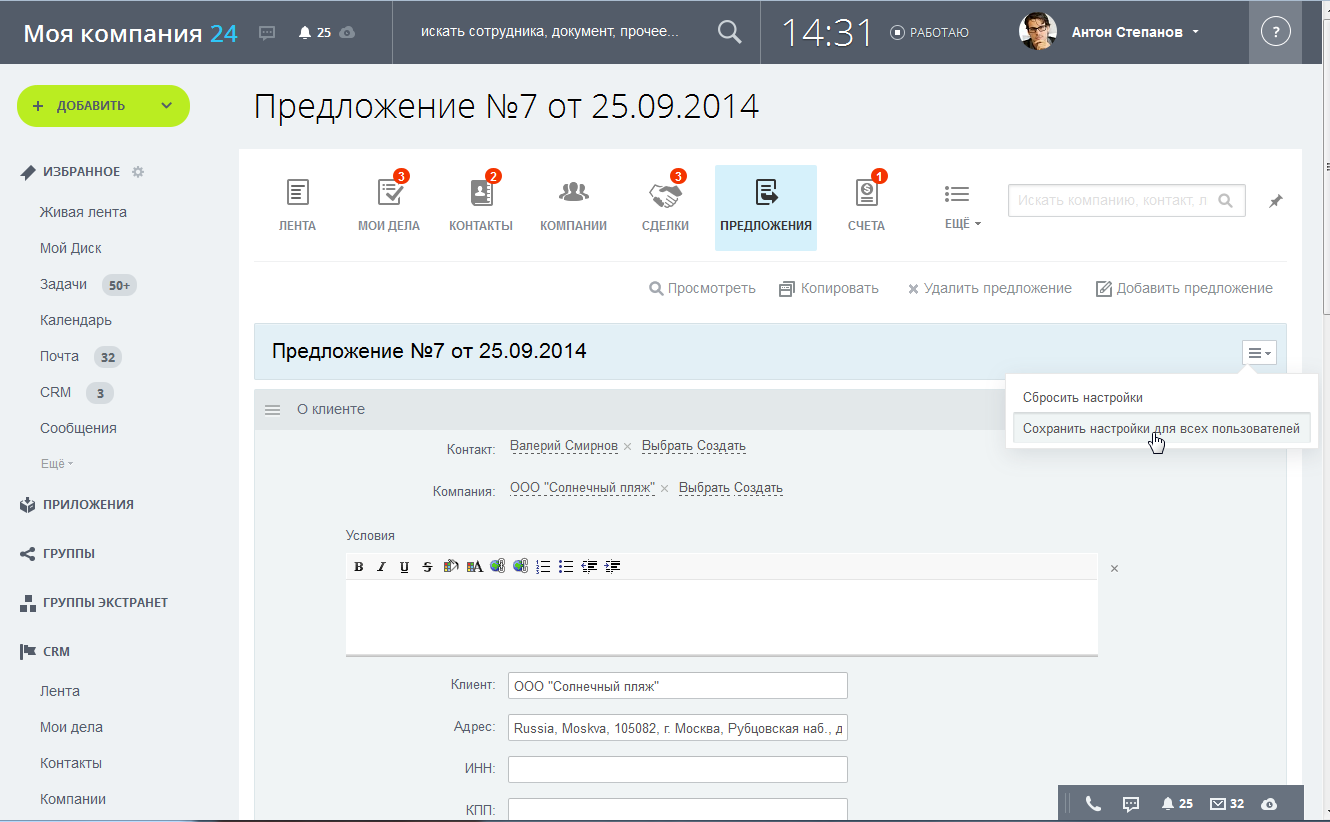Click the phone icon in bottom bar
The image size is (1330, 822).
(x=1093, y=803)
